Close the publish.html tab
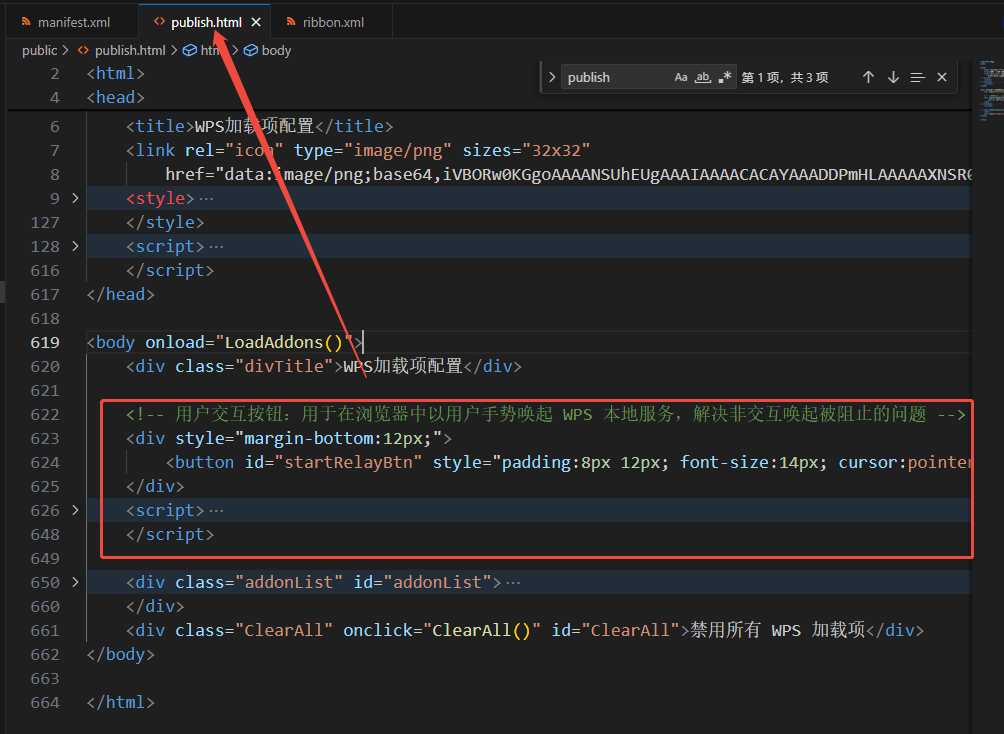The image size is (1004, 734). point(256,22)
